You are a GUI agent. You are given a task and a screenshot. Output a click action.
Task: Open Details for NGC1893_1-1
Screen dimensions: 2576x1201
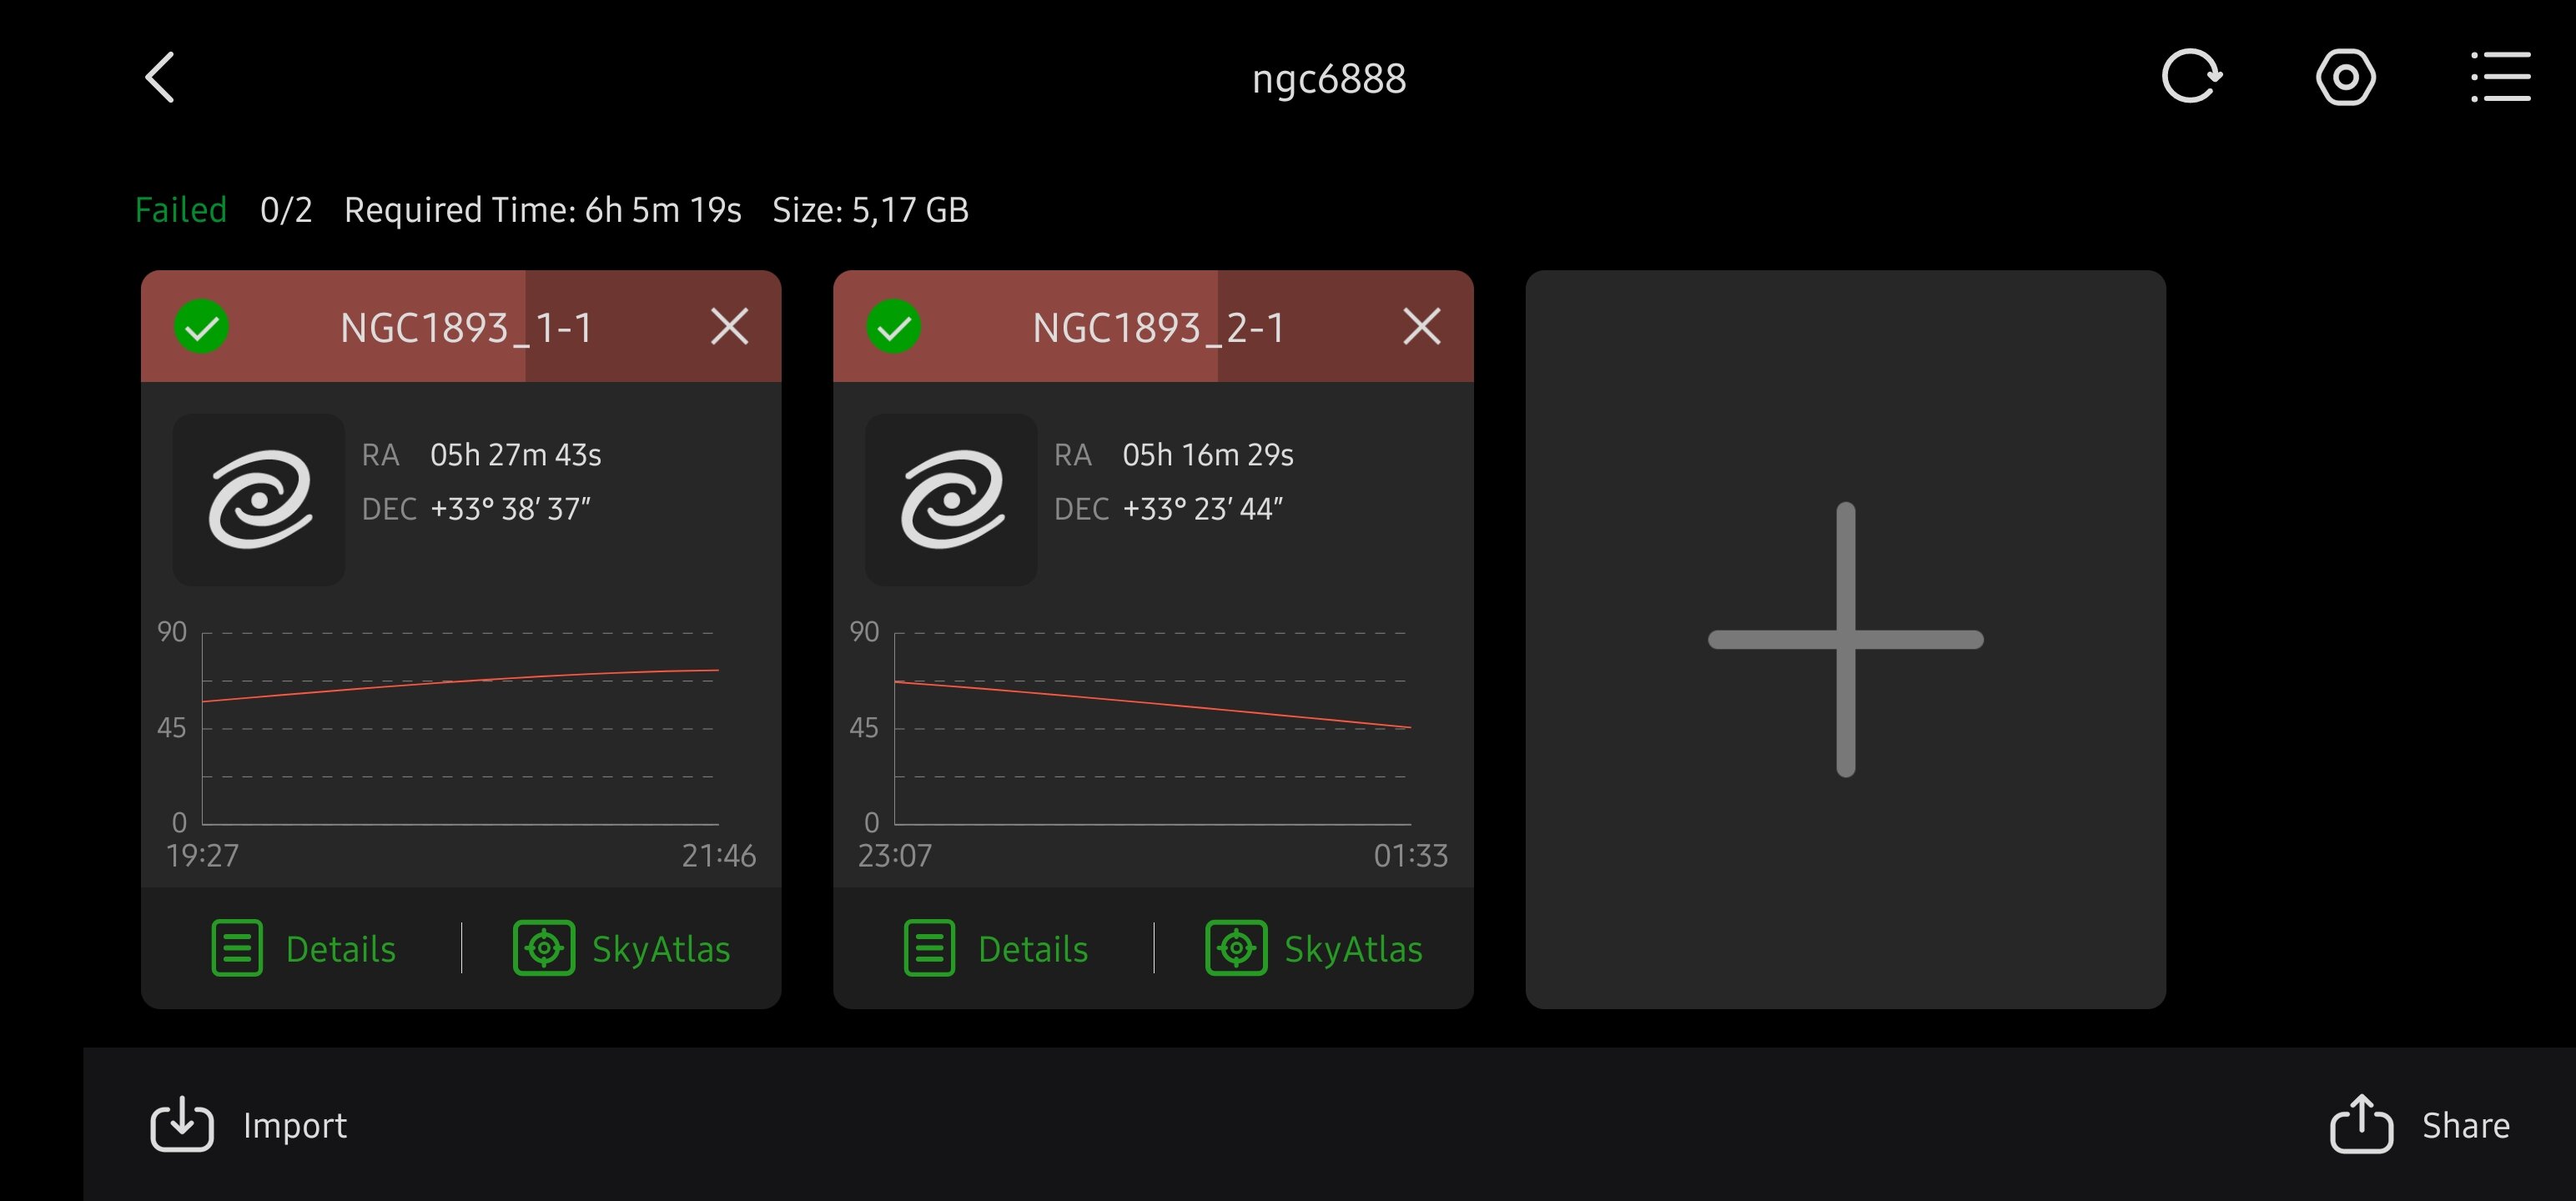[304, 948]
